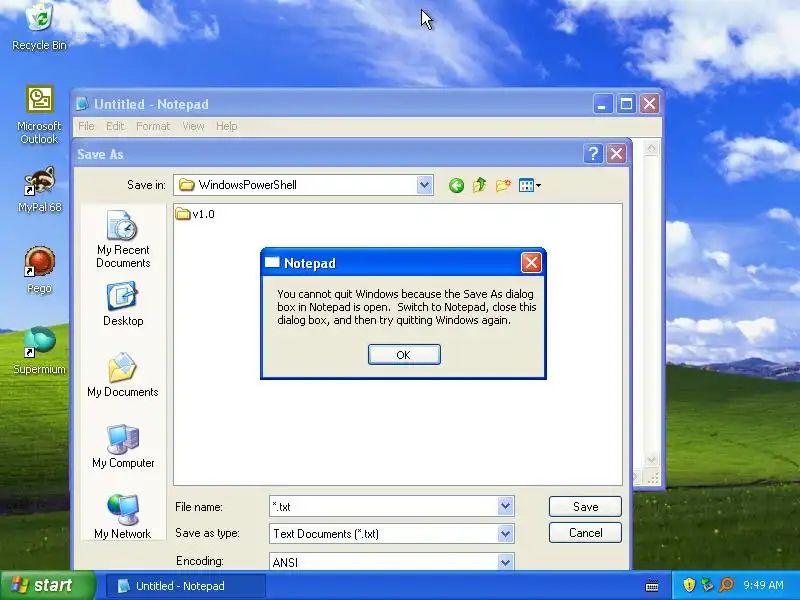Expand the Save in location dropdown
The image size is (800, 600).
coord(424,185)
